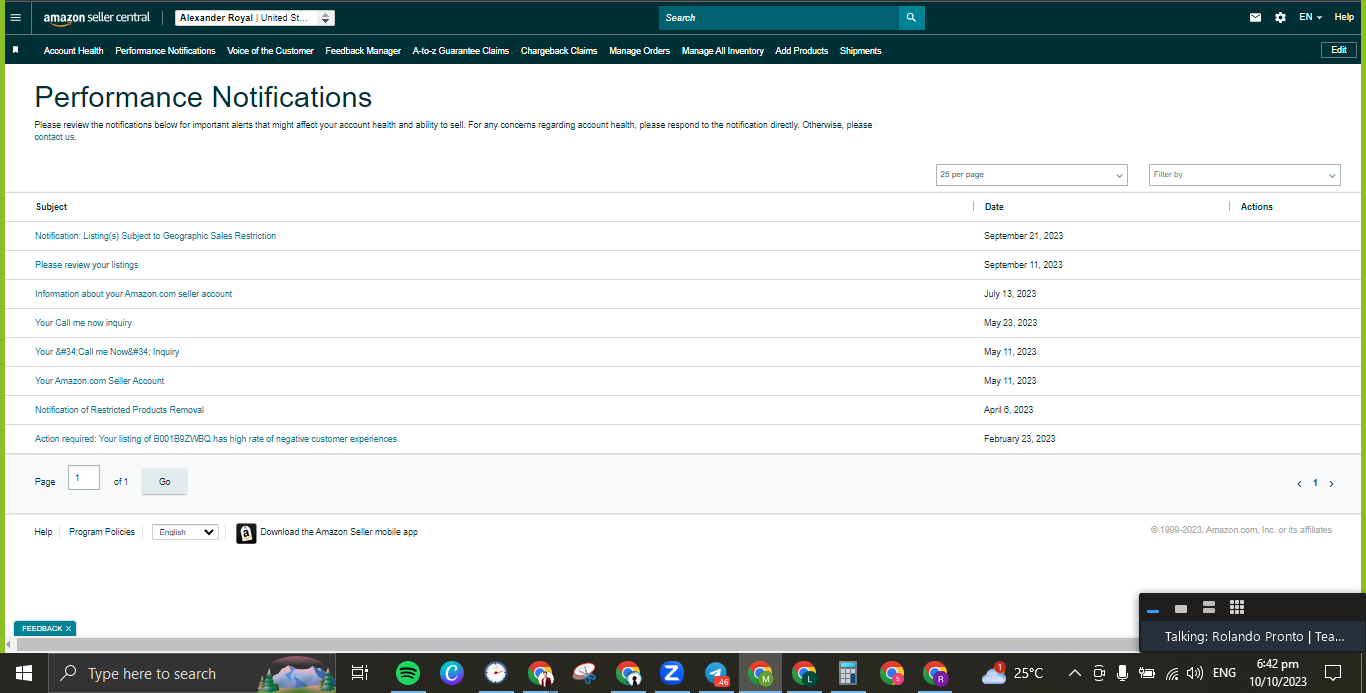Open Geographic Sales Restriction notification
The image size is (1366, 693).
click(x=155, y=236)
